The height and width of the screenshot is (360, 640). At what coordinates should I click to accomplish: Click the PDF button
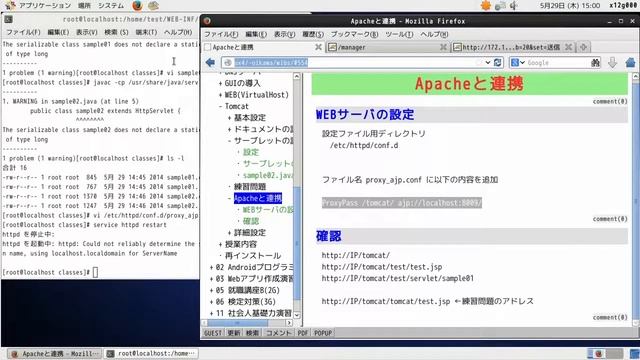coord(302,333)
